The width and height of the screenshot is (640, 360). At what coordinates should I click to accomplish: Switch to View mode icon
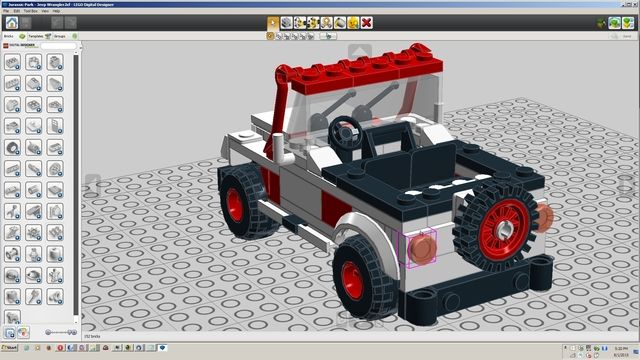(615, 23)
